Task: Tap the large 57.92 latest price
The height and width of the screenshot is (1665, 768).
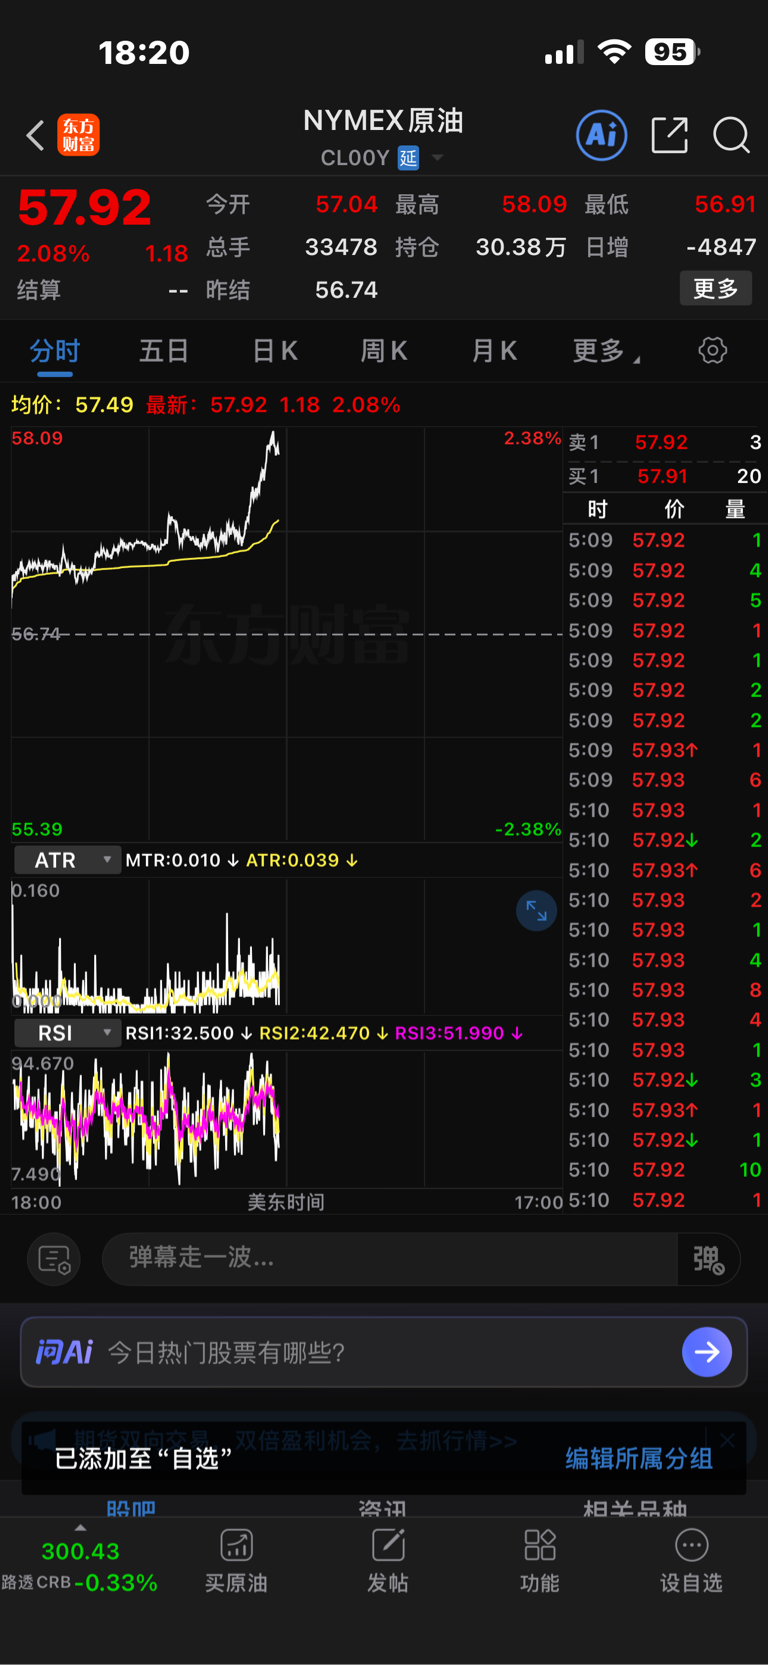Action: pyautogui.click(x=84, y=208)
